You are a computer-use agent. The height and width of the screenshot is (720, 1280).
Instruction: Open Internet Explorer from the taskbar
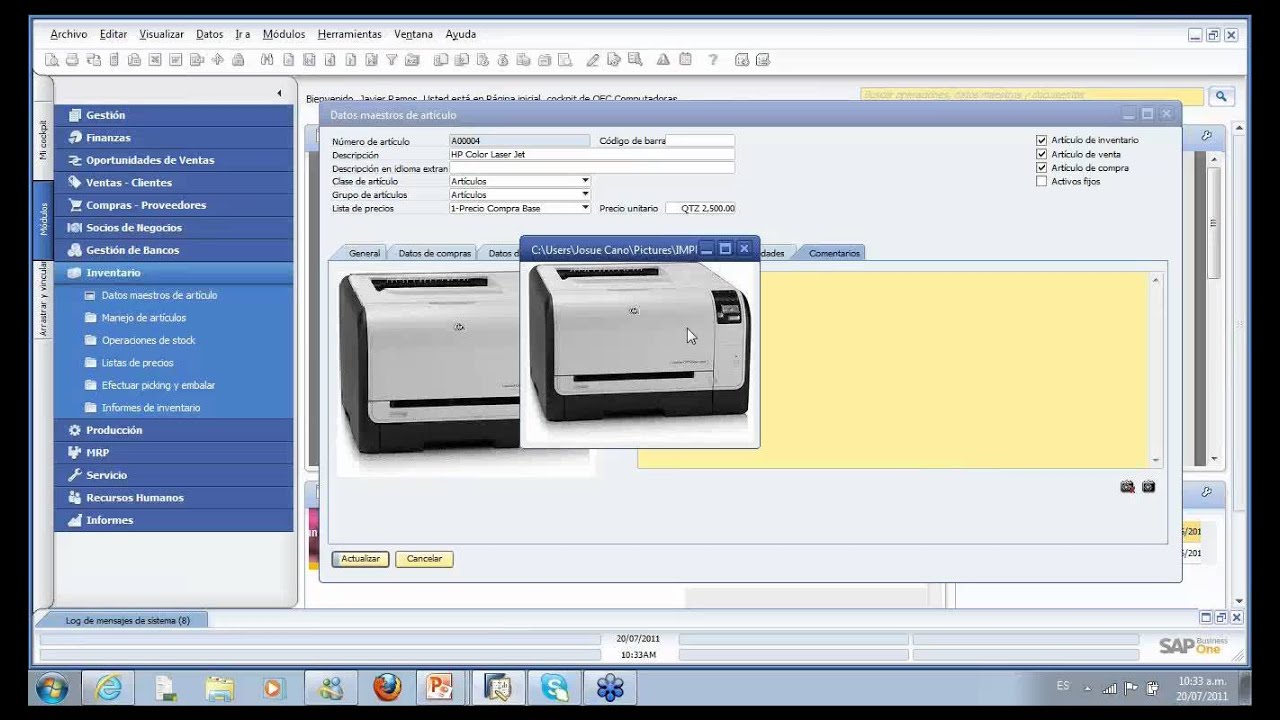[x=108, y=688]
